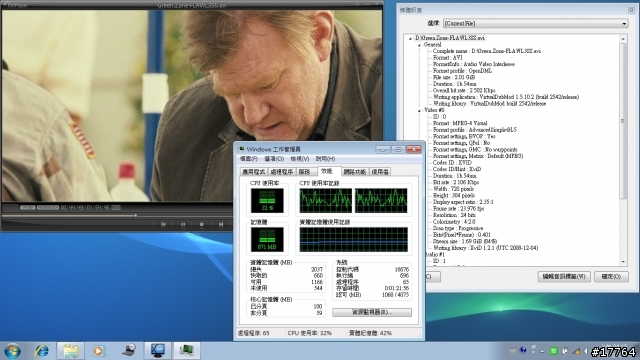Select the General tree node
This screenshot has width=640, height=360.
pos(433,44)
